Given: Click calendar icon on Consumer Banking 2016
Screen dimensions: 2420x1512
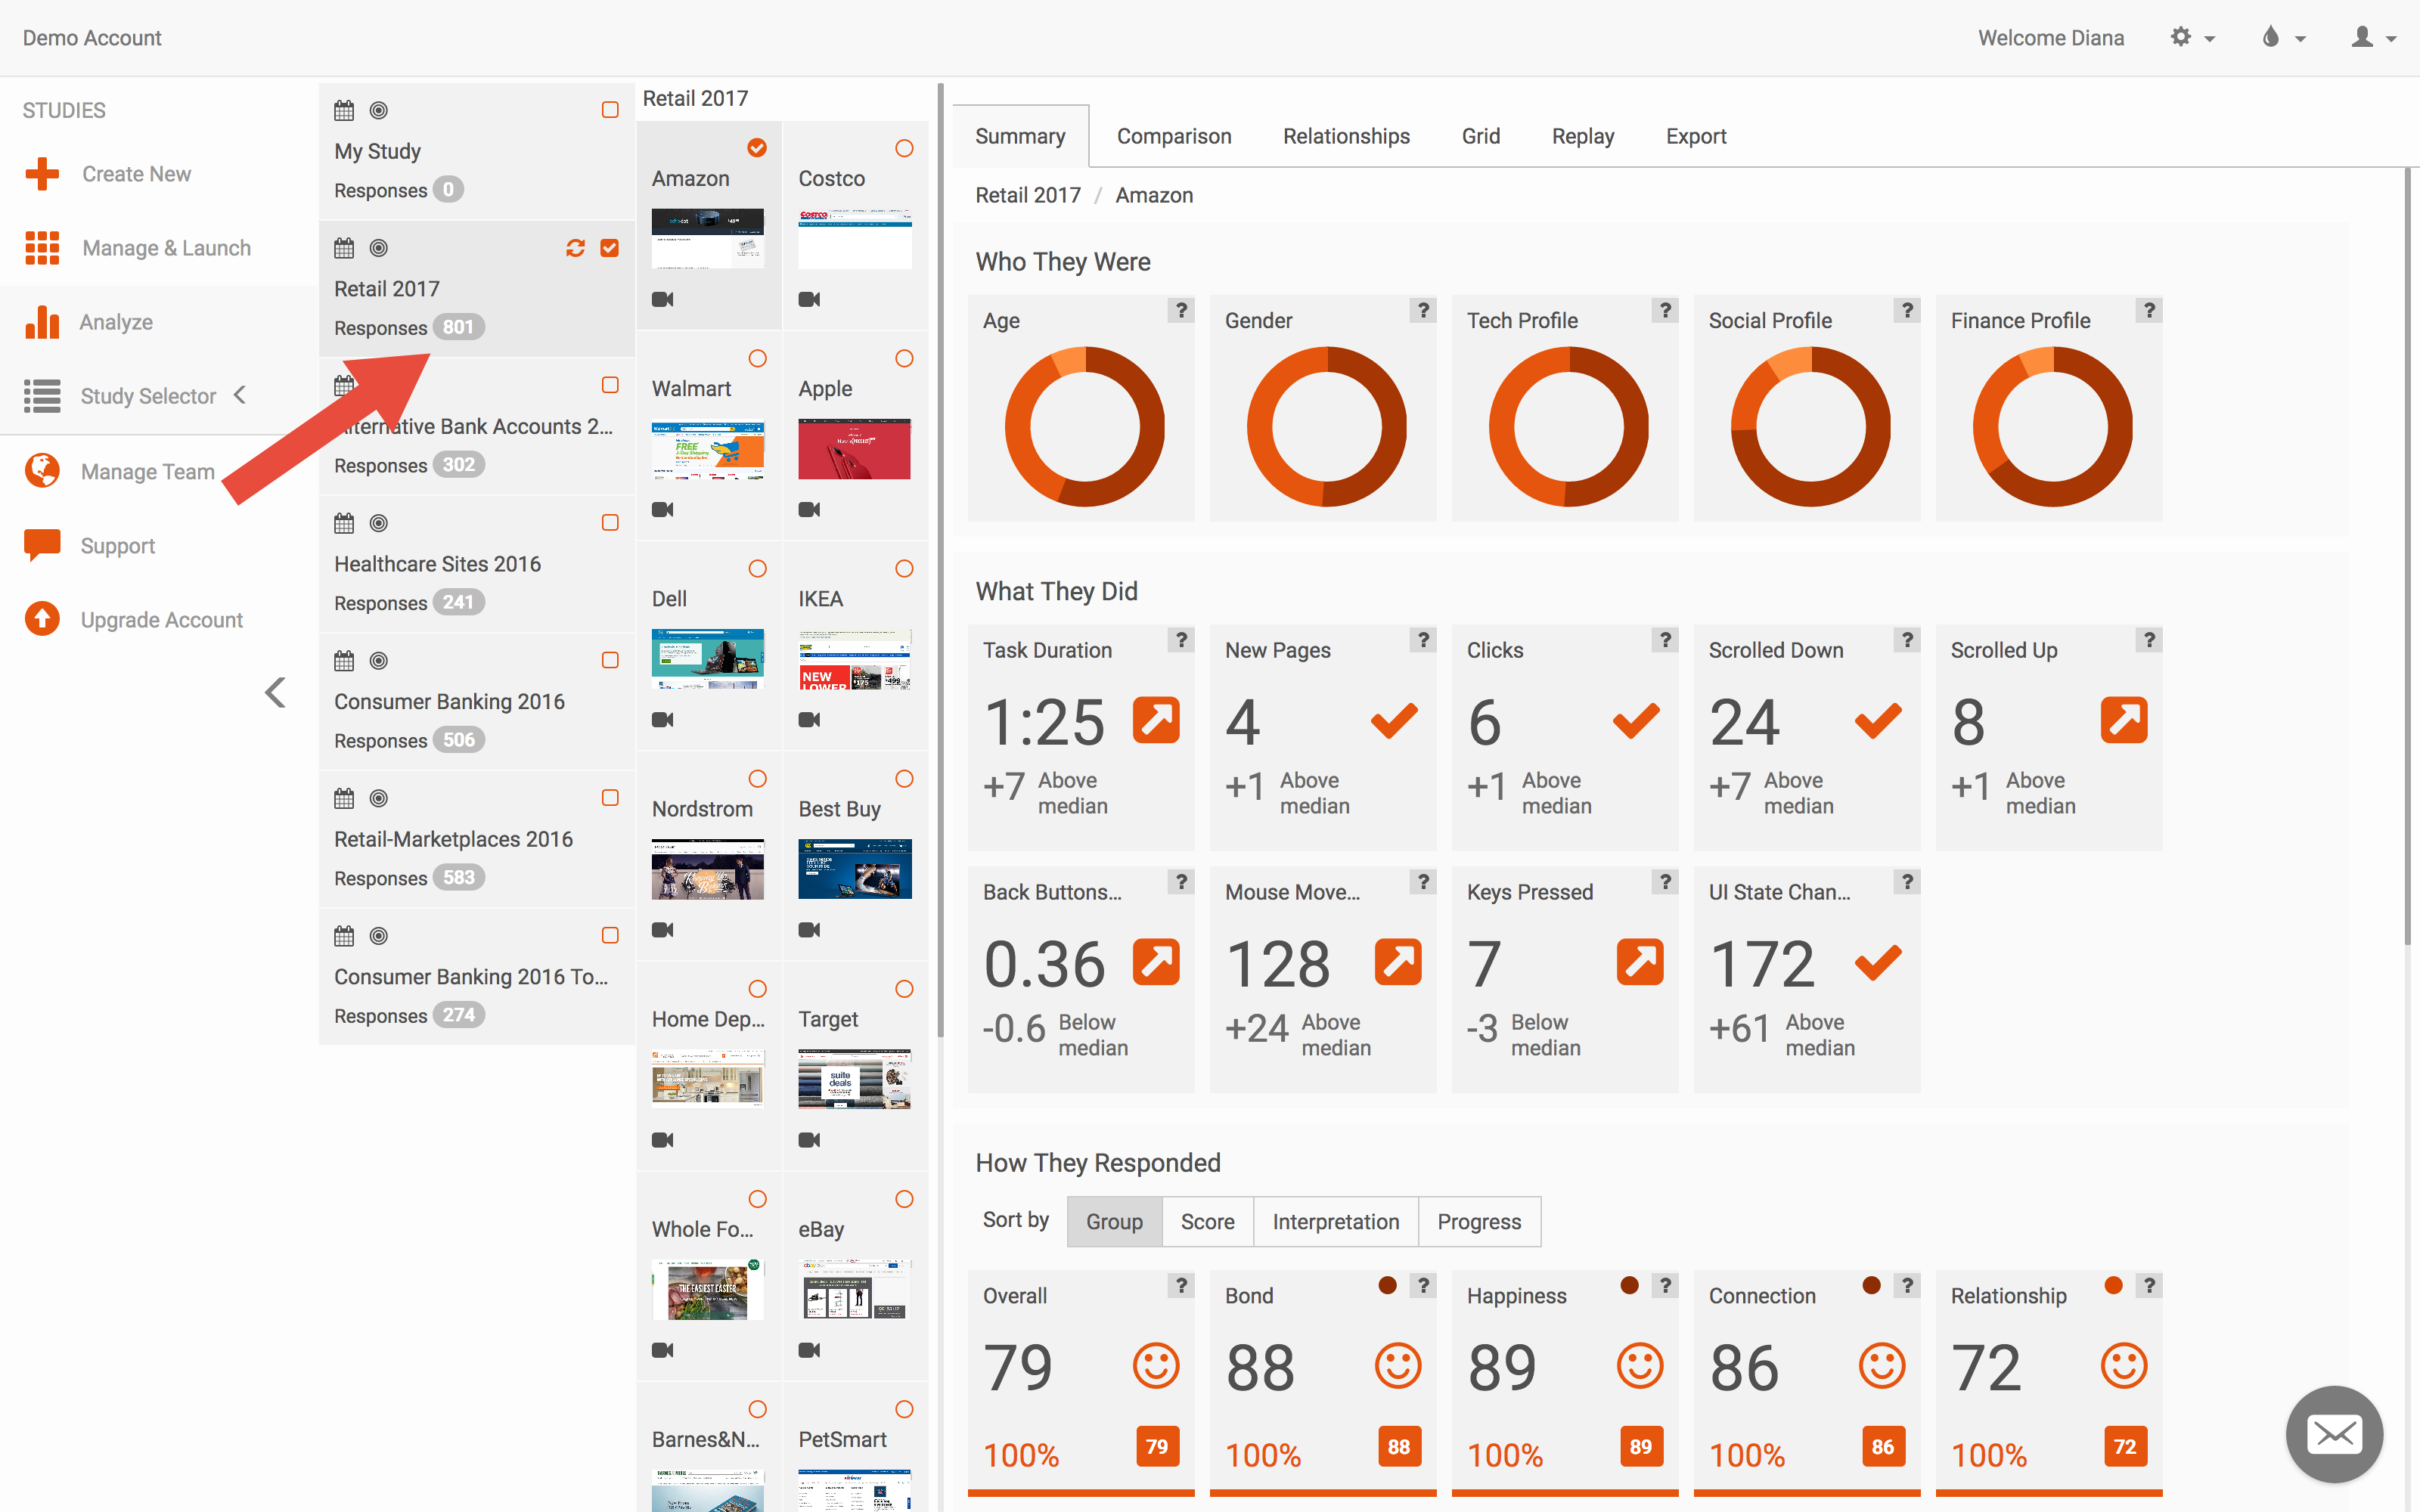Looking at the screenshot, I should [x=344, y=661].
